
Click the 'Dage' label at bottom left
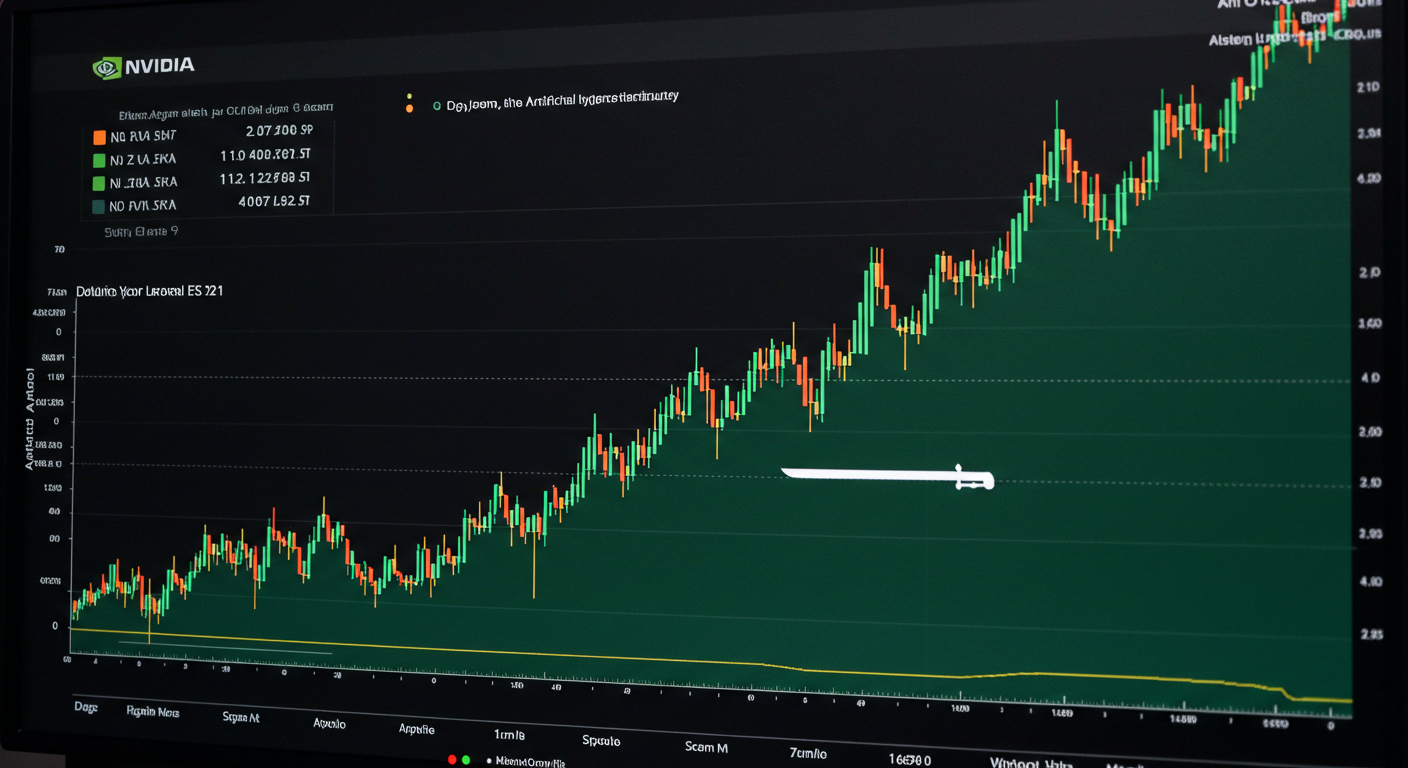(x=86, y=706)
